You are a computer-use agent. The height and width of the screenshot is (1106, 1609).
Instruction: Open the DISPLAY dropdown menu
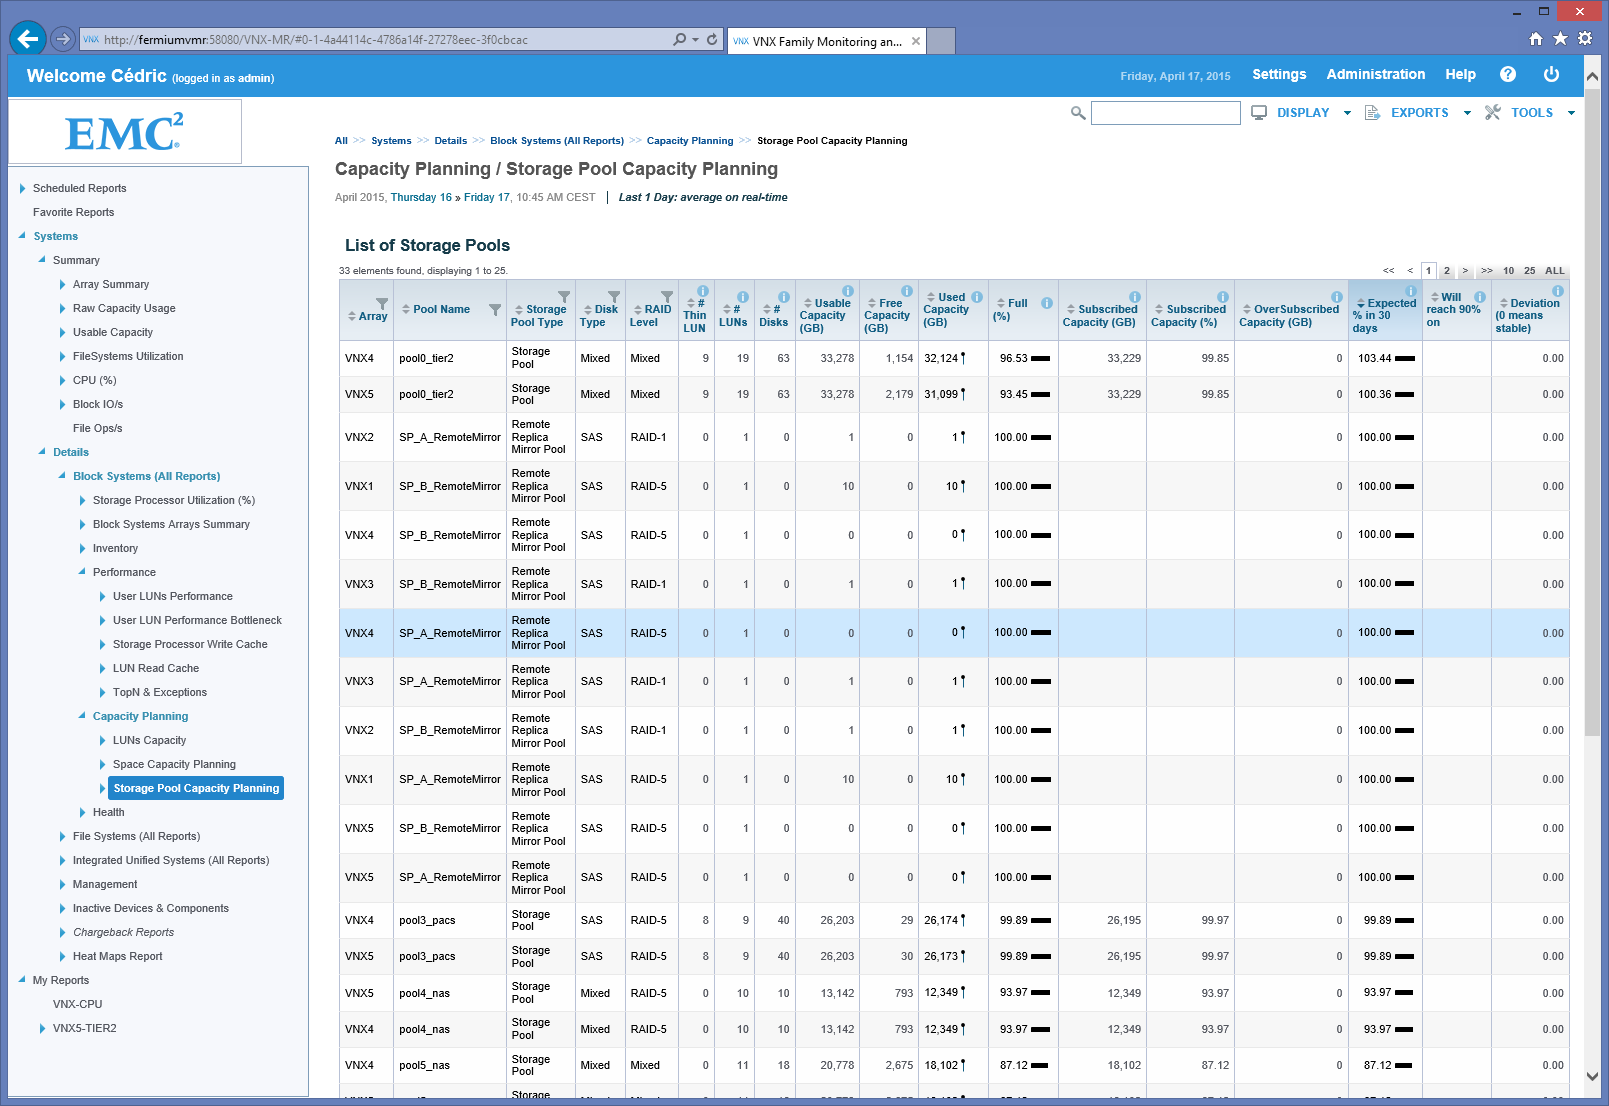(1302, 113)
